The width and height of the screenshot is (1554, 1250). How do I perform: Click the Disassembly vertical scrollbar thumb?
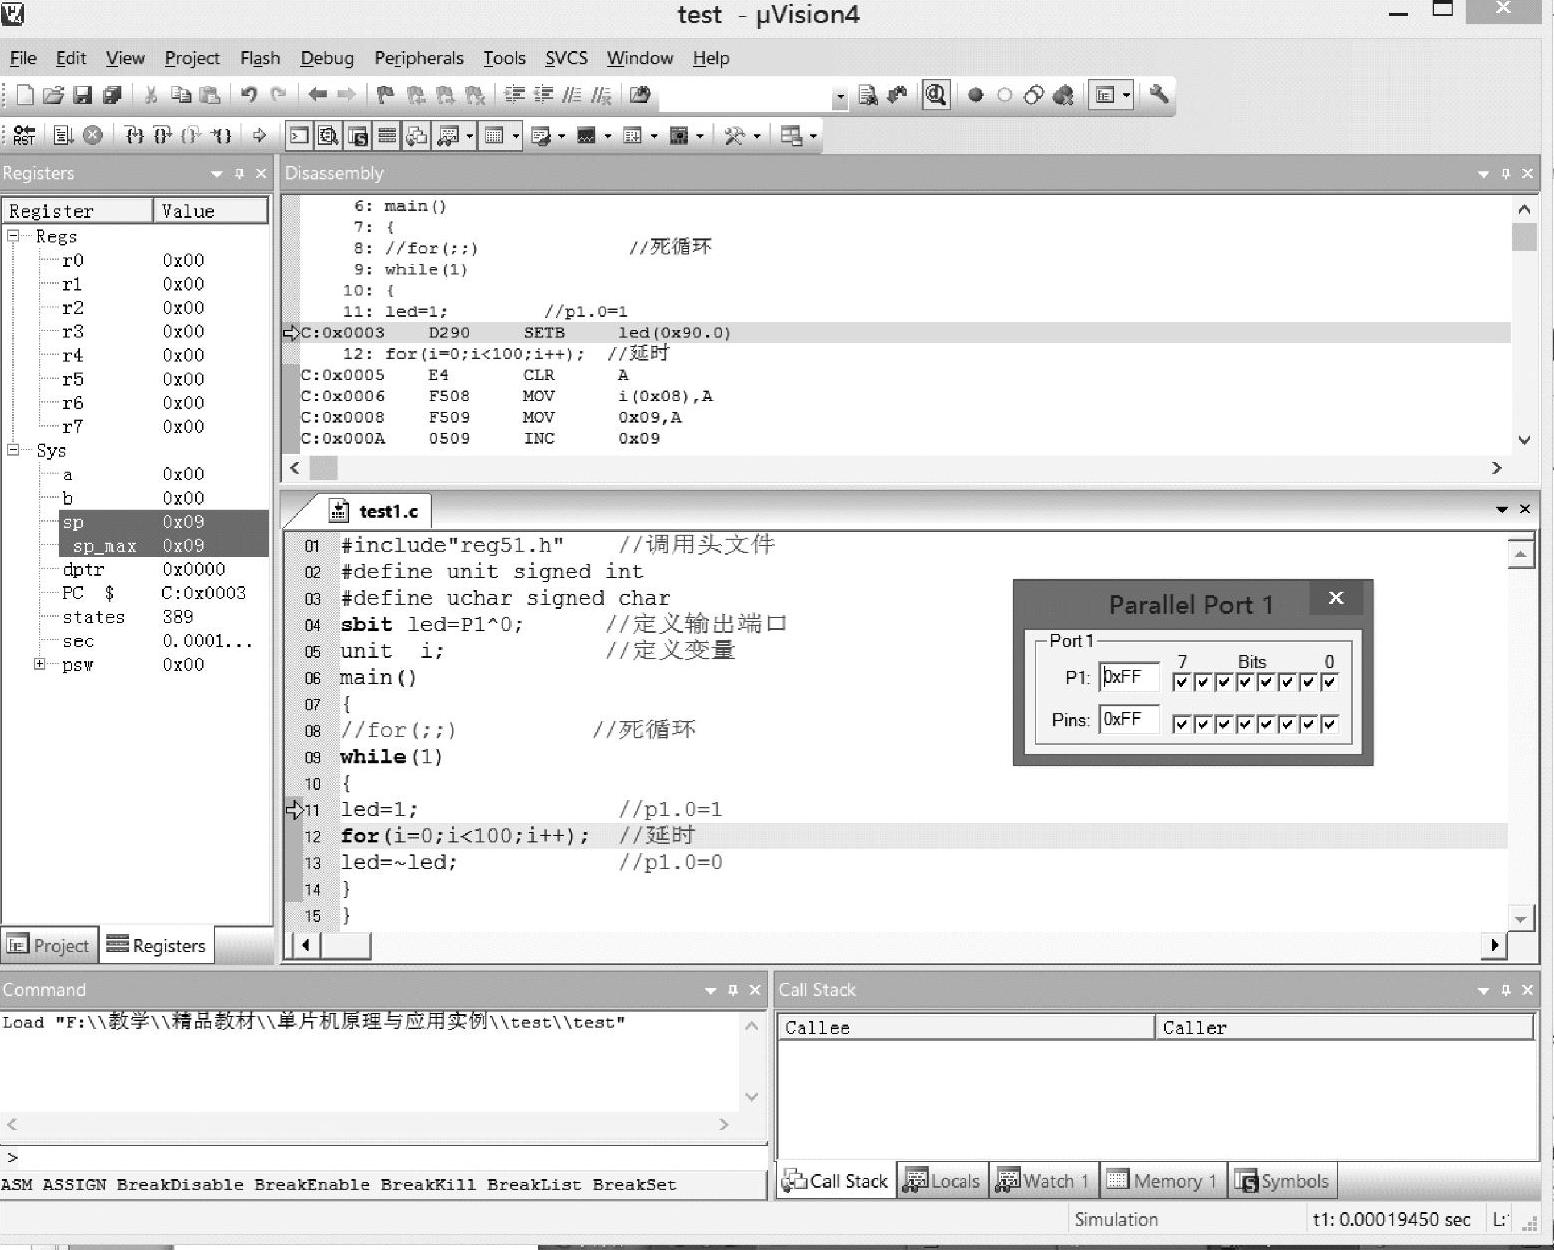1524,238
